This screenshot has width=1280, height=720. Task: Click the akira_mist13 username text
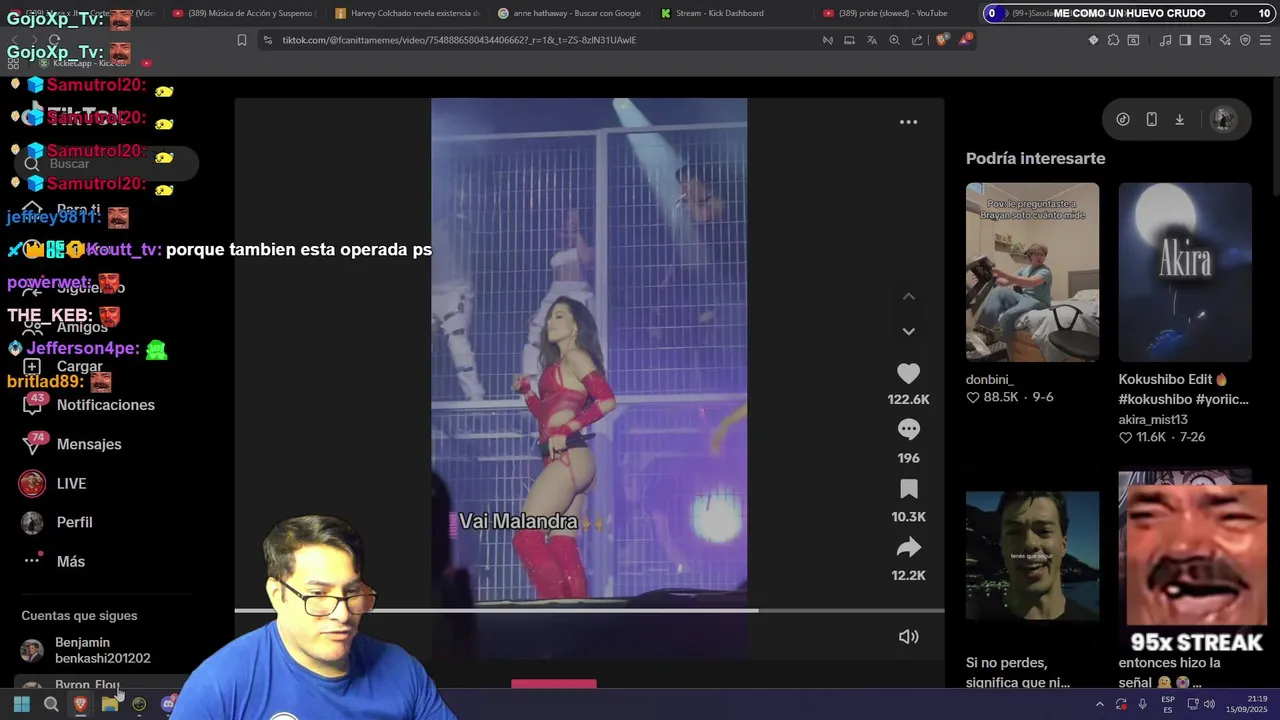click(x=1153, y=420)
